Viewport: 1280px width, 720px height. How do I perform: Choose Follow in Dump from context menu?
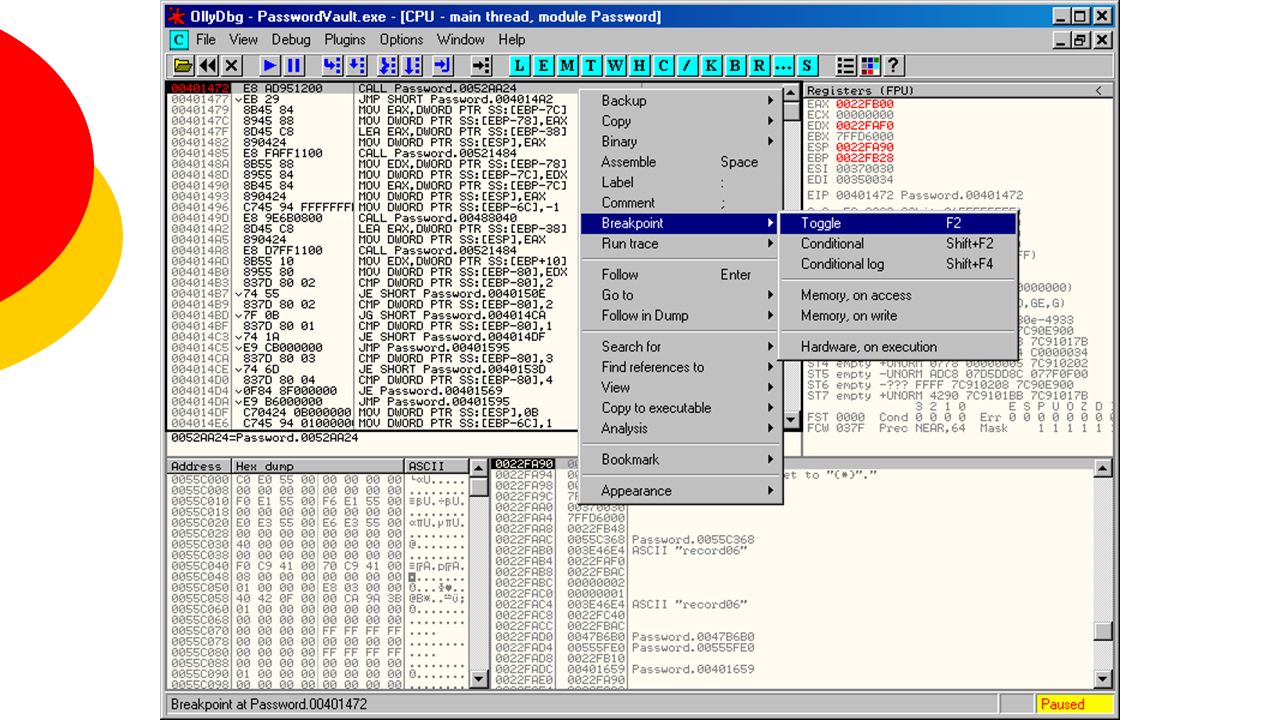click(681, 315)
